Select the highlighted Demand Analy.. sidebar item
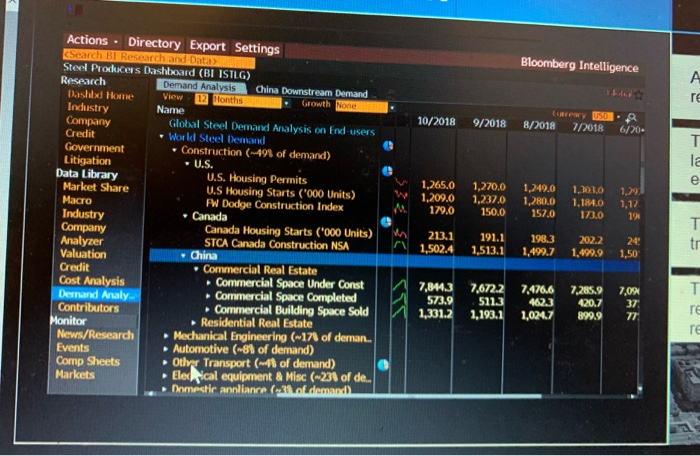 pyautogui.click(x=96, y=294)
